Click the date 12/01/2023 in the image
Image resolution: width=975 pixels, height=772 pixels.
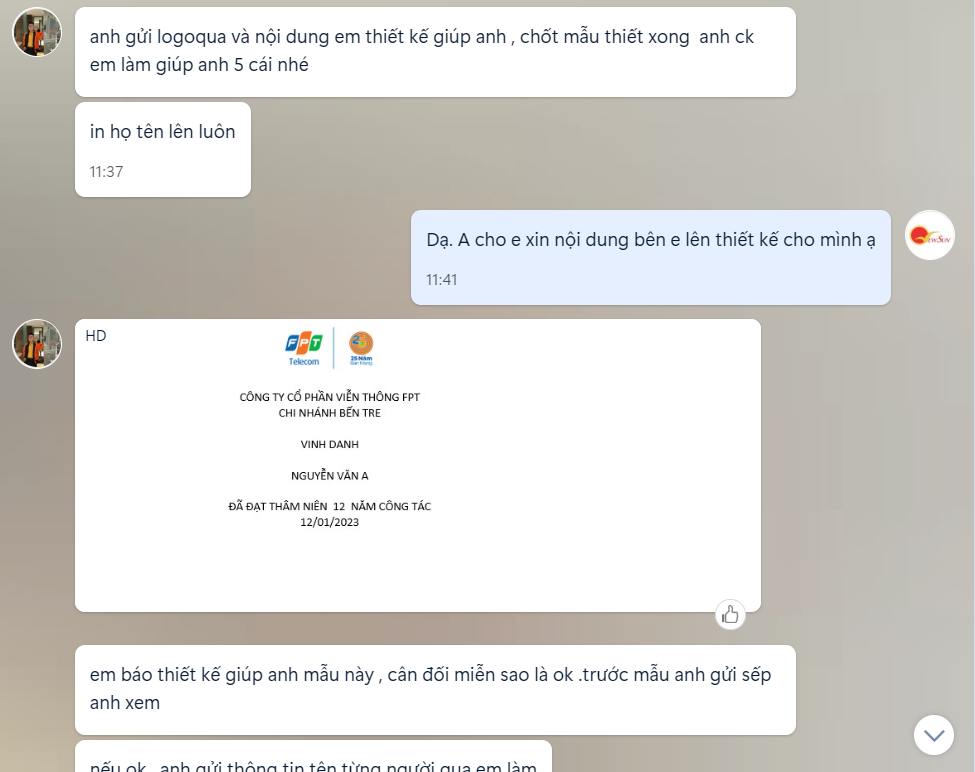tap(330, 522)
